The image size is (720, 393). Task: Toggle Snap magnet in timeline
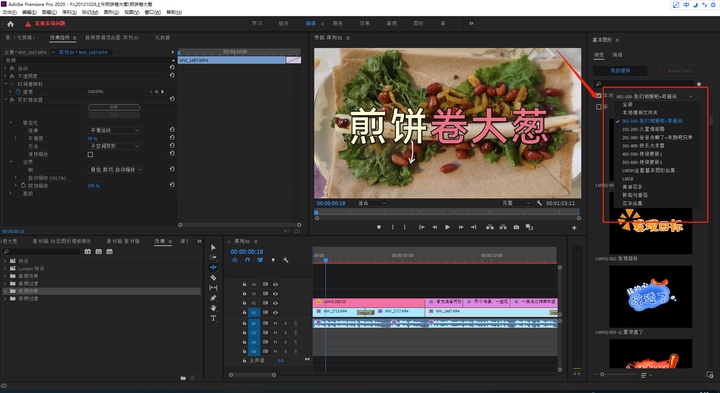click(247, 260)
